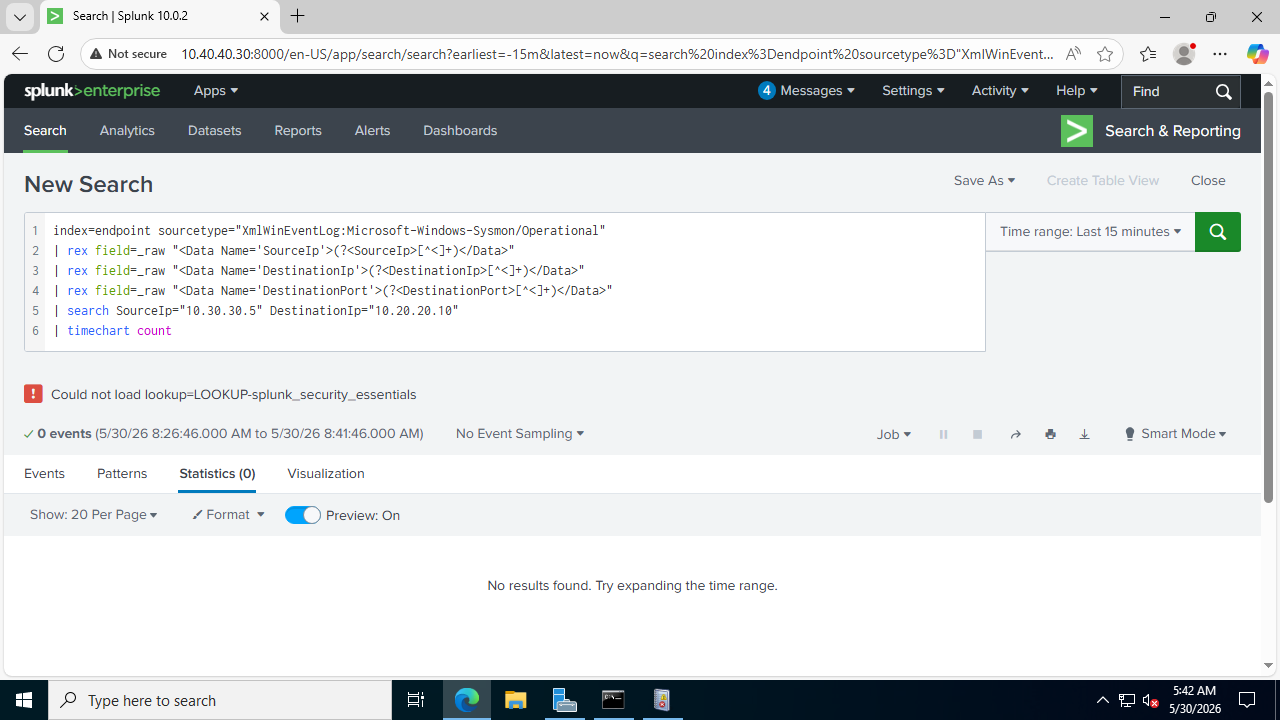Open Copilot in Edge sidebar

tap(1257, 54)
